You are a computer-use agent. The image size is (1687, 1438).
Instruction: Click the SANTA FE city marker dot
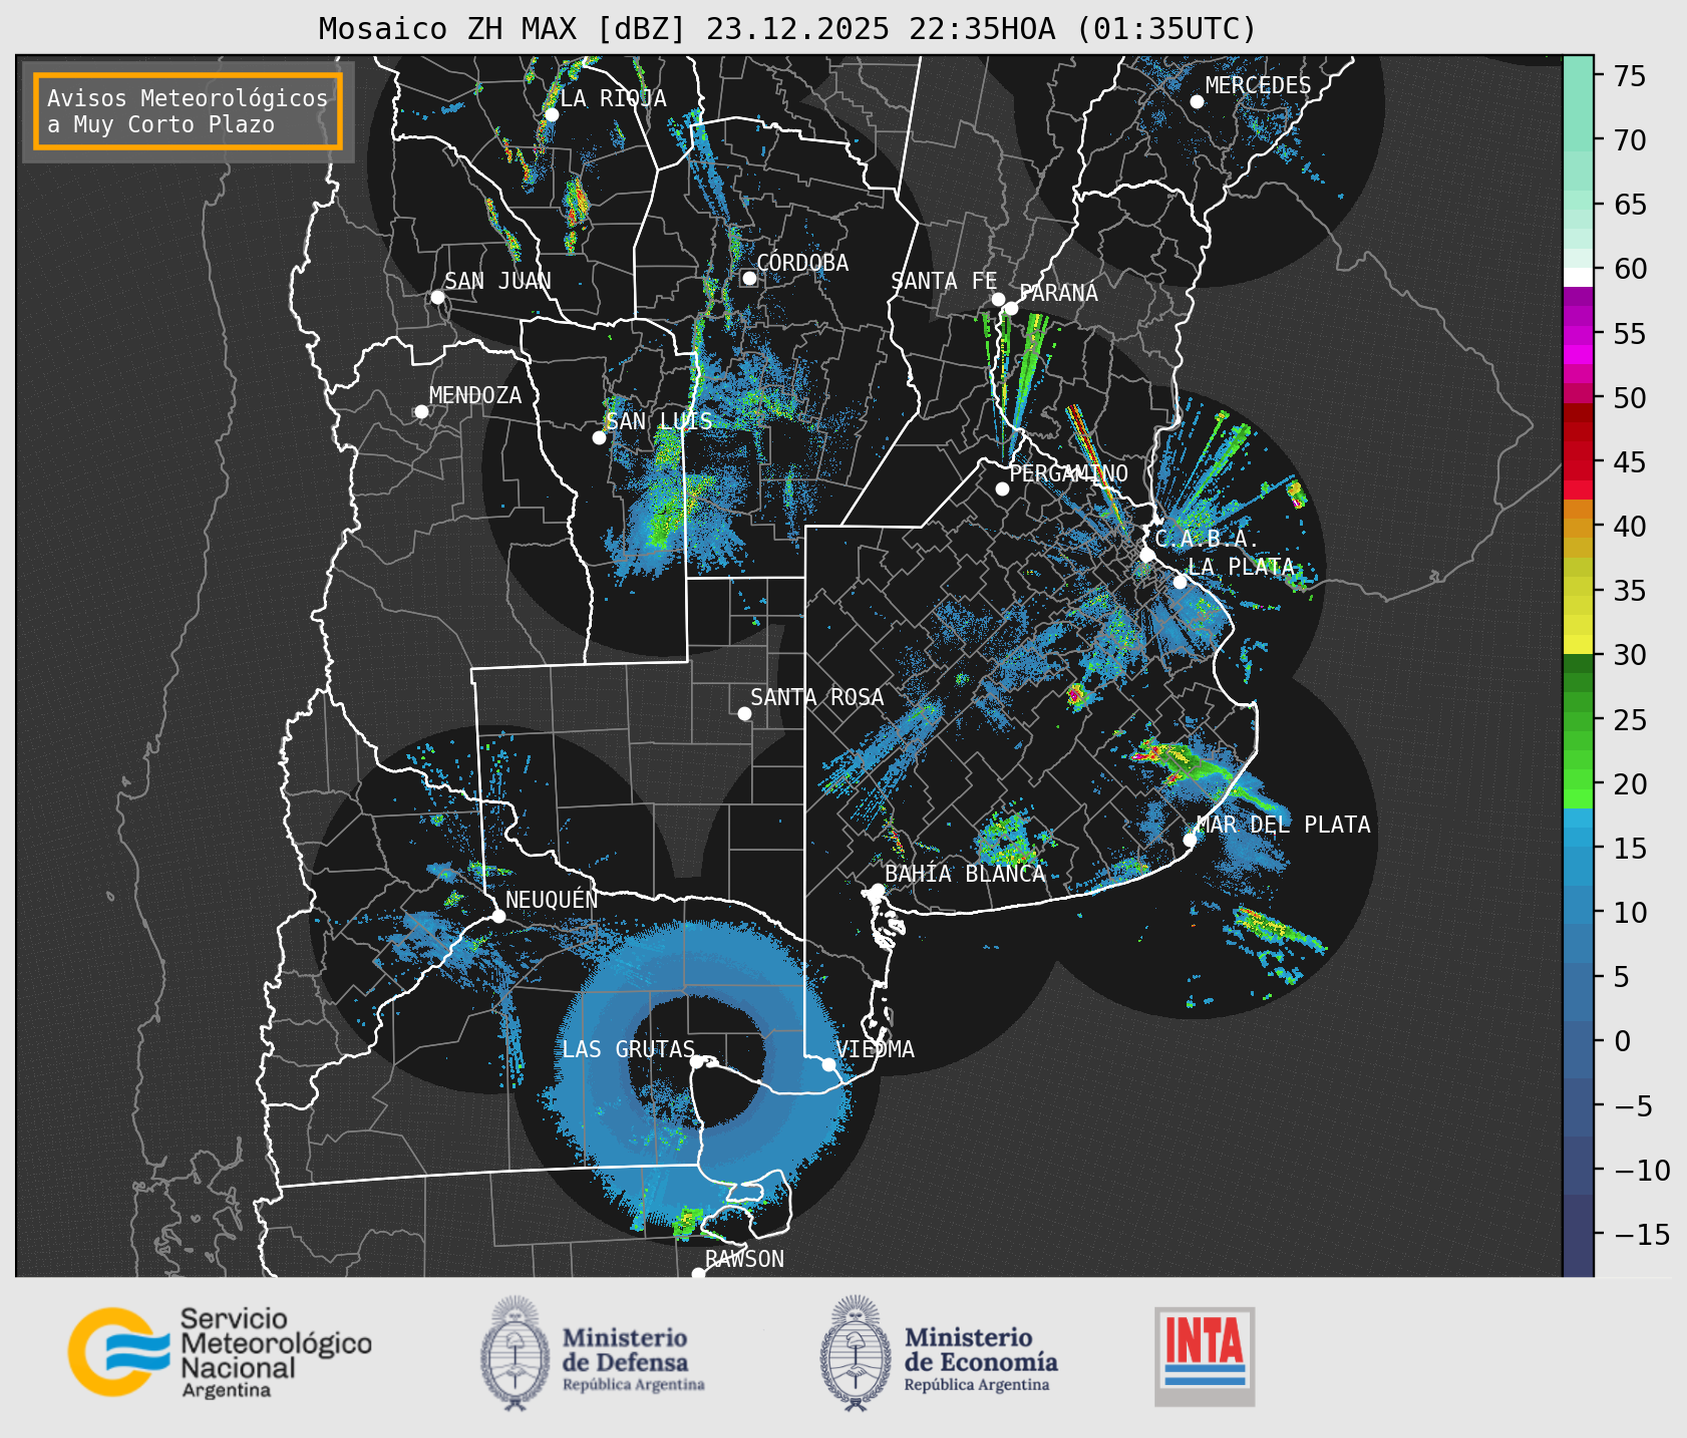[998, 299]
